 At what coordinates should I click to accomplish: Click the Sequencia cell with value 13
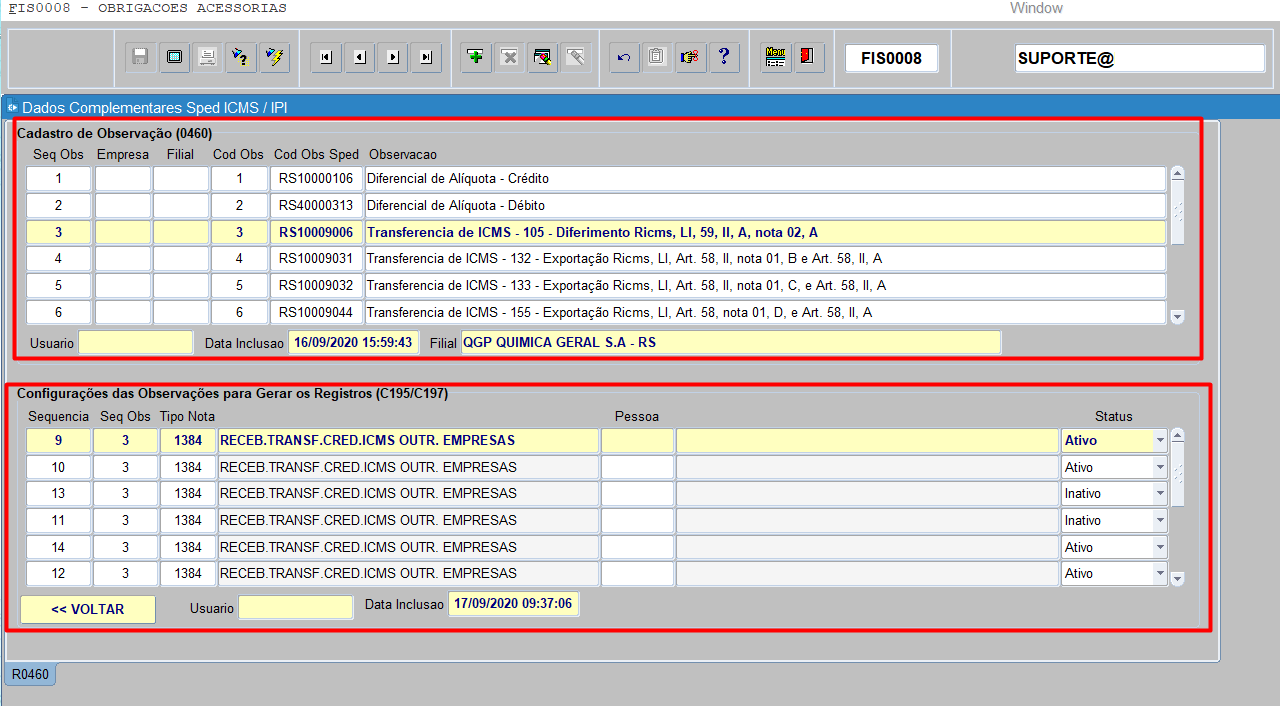click(x=58, y=494)
